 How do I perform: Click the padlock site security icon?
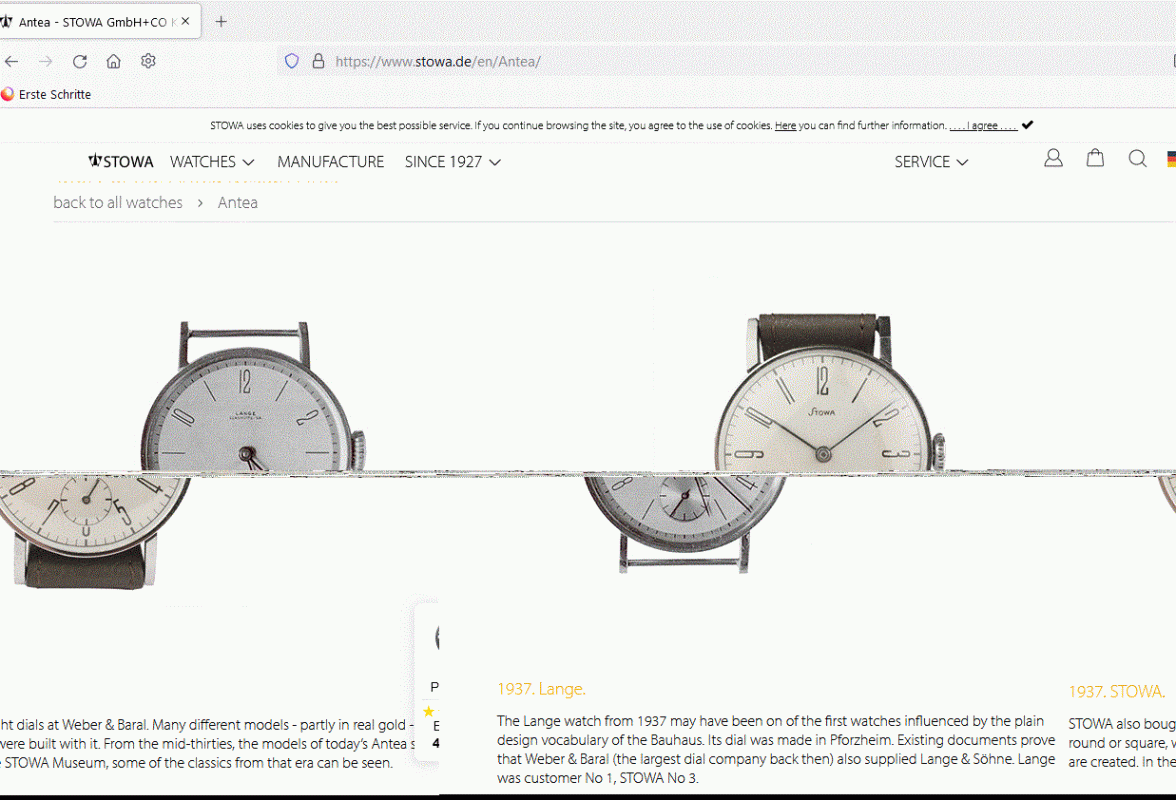[318, 61]
